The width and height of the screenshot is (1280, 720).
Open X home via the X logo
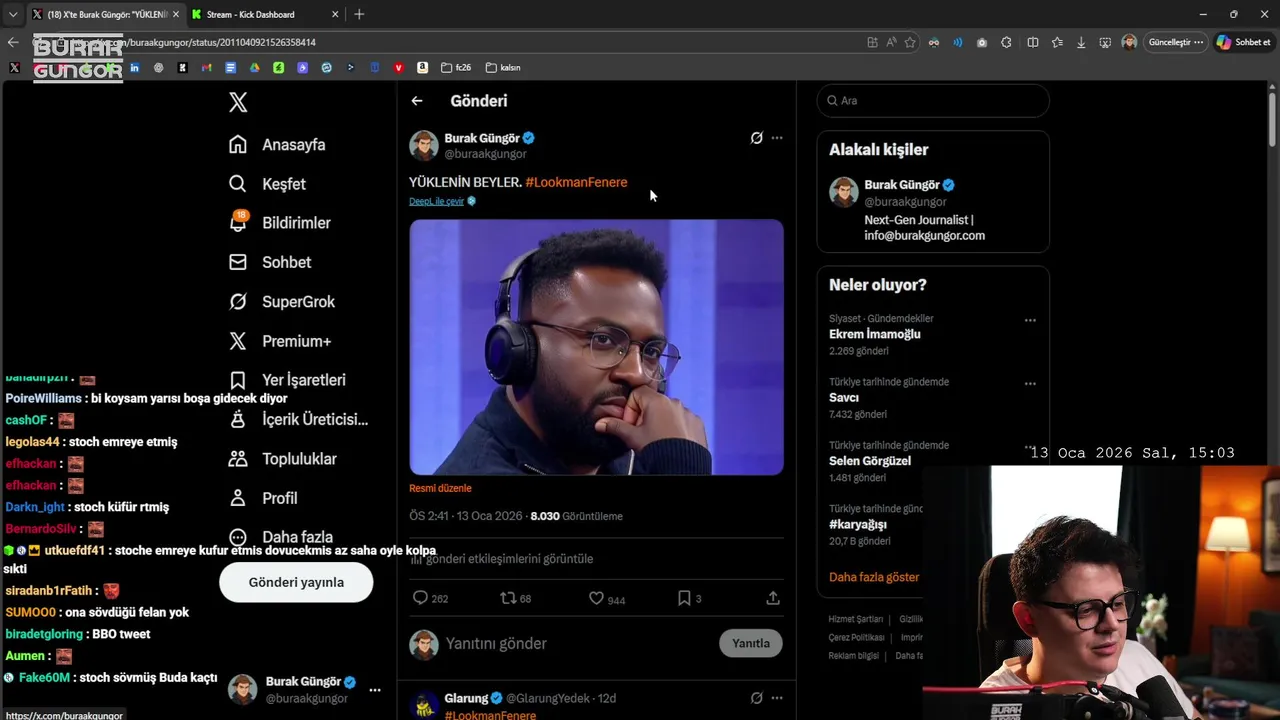238,102
